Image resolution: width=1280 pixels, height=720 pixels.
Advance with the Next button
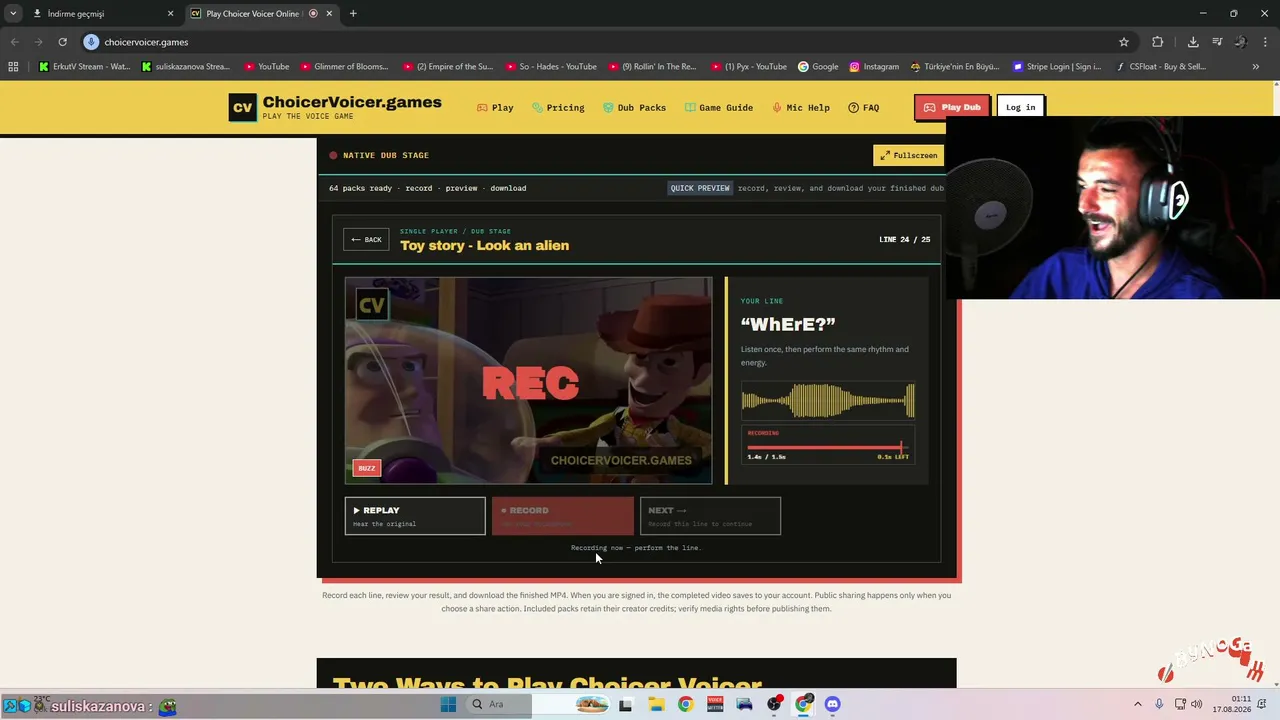coord(710,516)
